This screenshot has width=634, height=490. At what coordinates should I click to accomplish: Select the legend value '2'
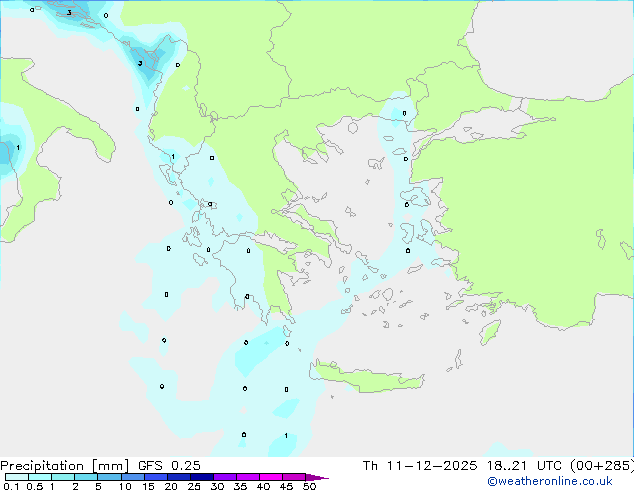coord(75,486)
